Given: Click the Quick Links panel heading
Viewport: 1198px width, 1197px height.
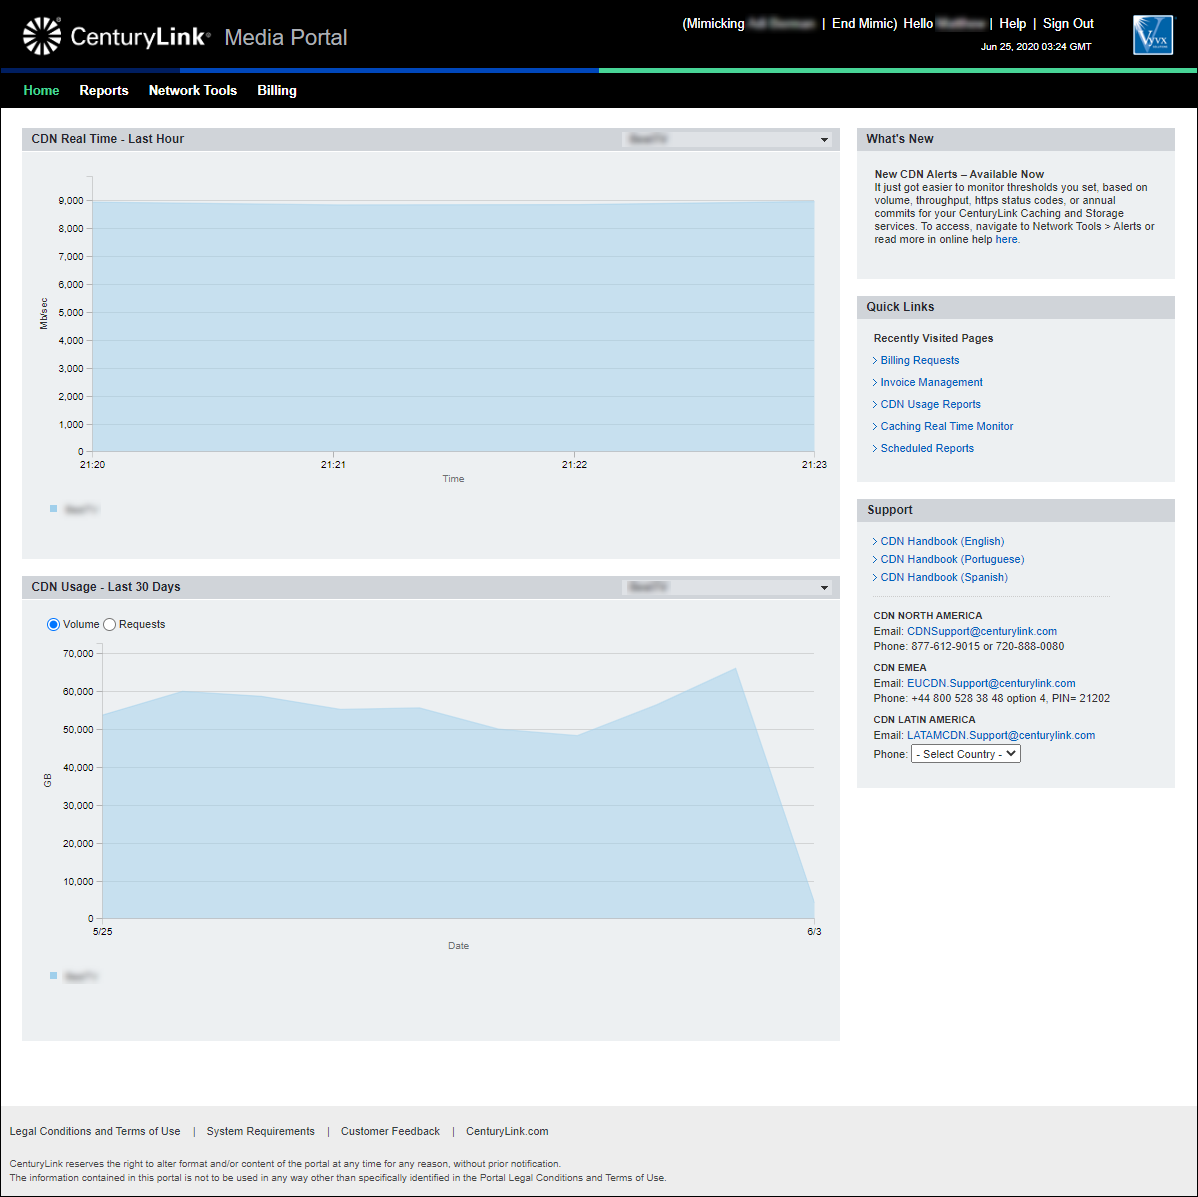Looking at the screenshot, I should (900, 307).
